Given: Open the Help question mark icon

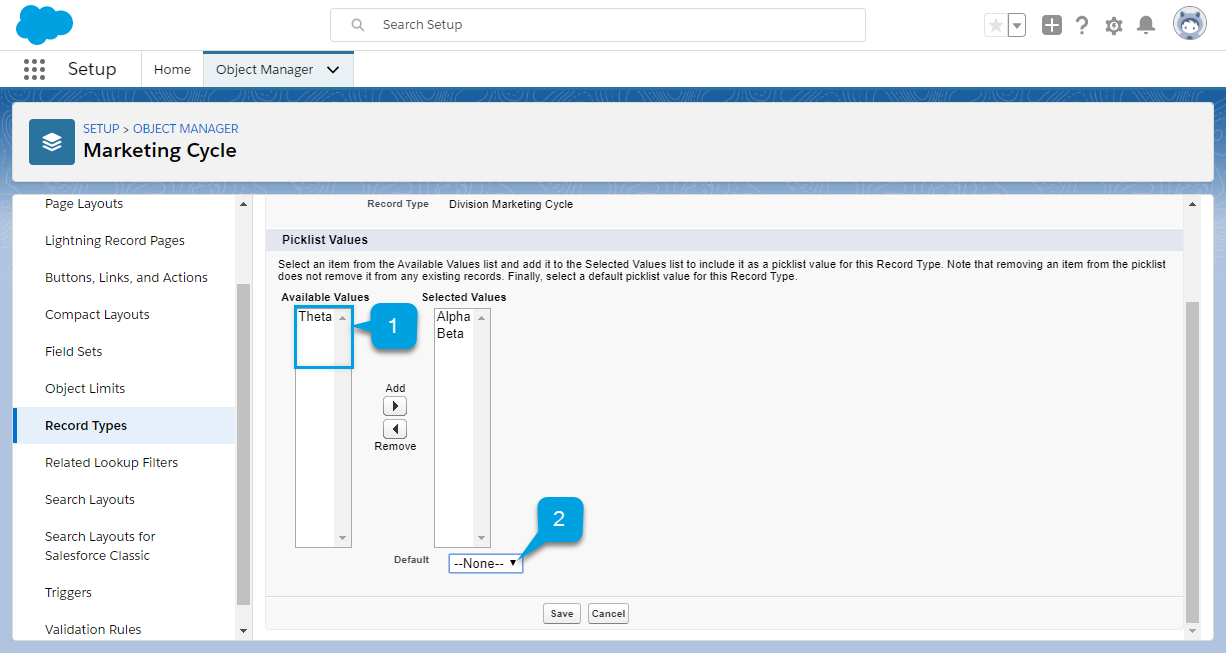Looking at the screenshot, I should 1082,26.
